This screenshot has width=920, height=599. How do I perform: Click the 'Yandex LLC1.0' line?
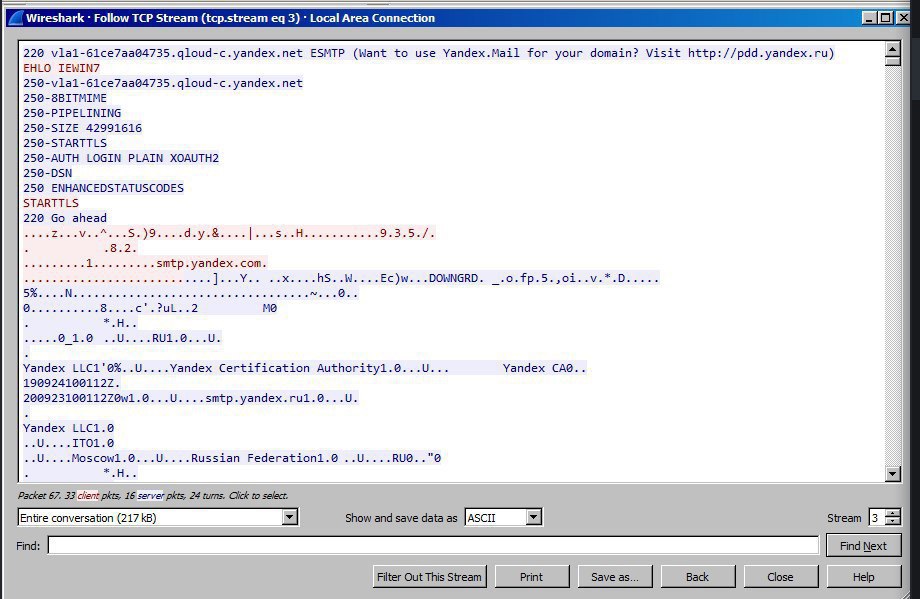(69, 428)
